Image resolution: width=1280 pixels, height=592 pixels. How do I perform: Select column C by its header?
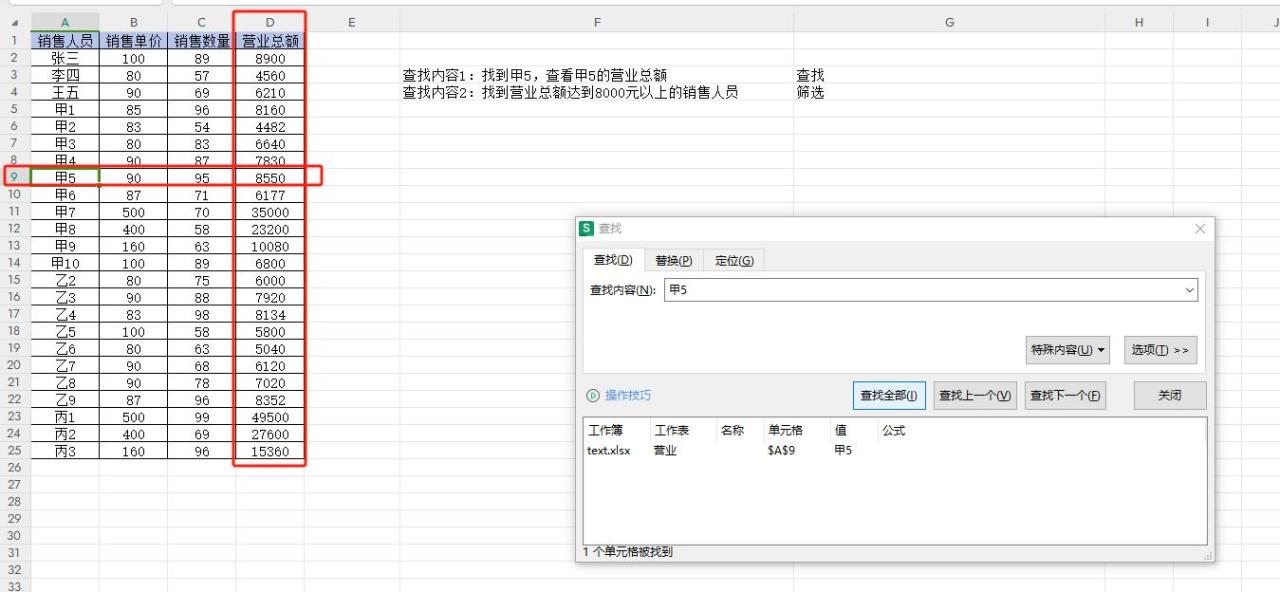201,22
